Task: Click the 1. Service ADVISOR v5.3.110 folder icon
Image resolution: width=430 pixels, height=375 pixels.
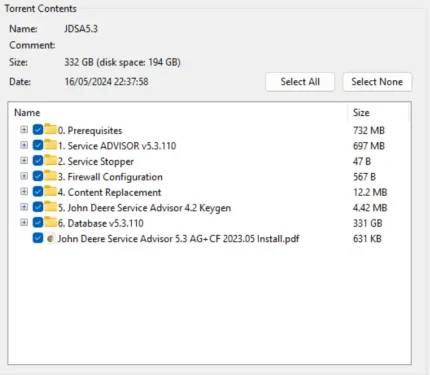Action: [x=50, y=144]
